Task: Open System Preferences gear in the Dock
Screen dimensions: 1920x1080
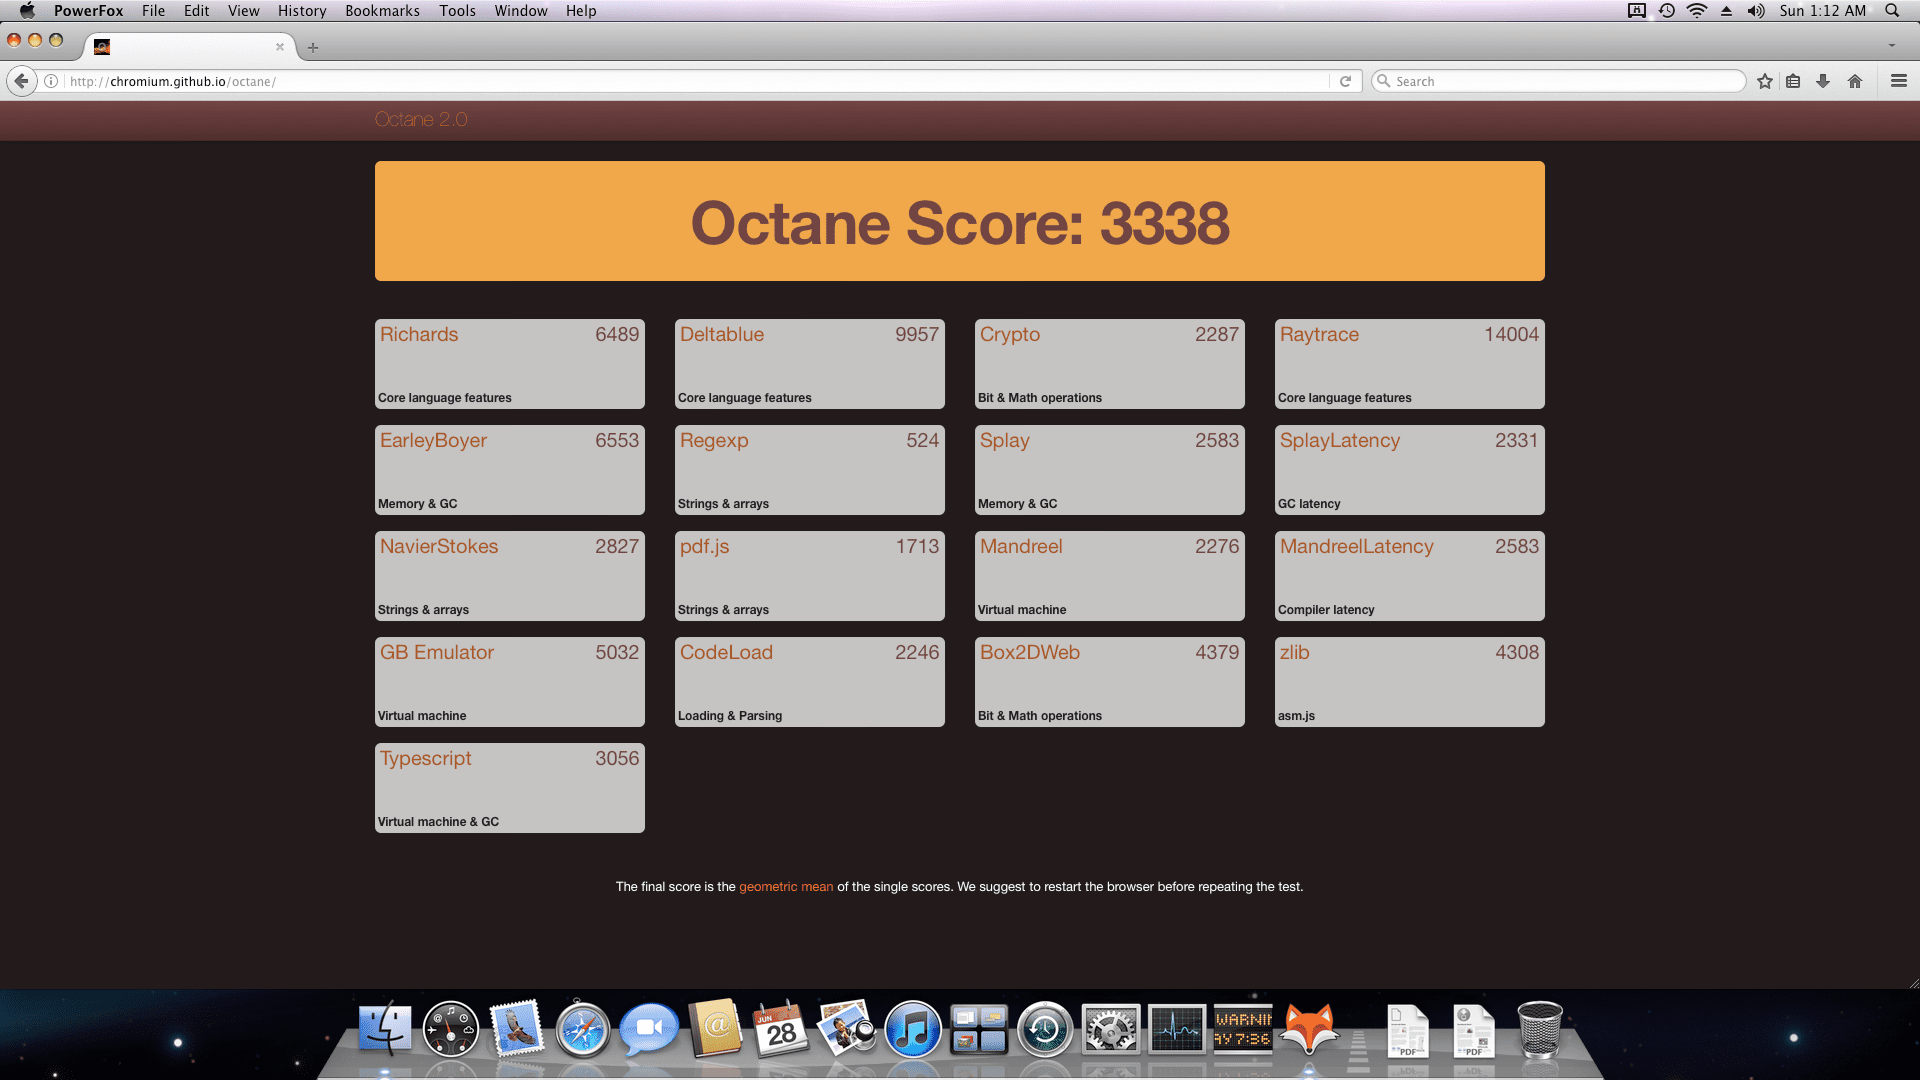Action: pyautogui.click(x=1111, y=1029)
